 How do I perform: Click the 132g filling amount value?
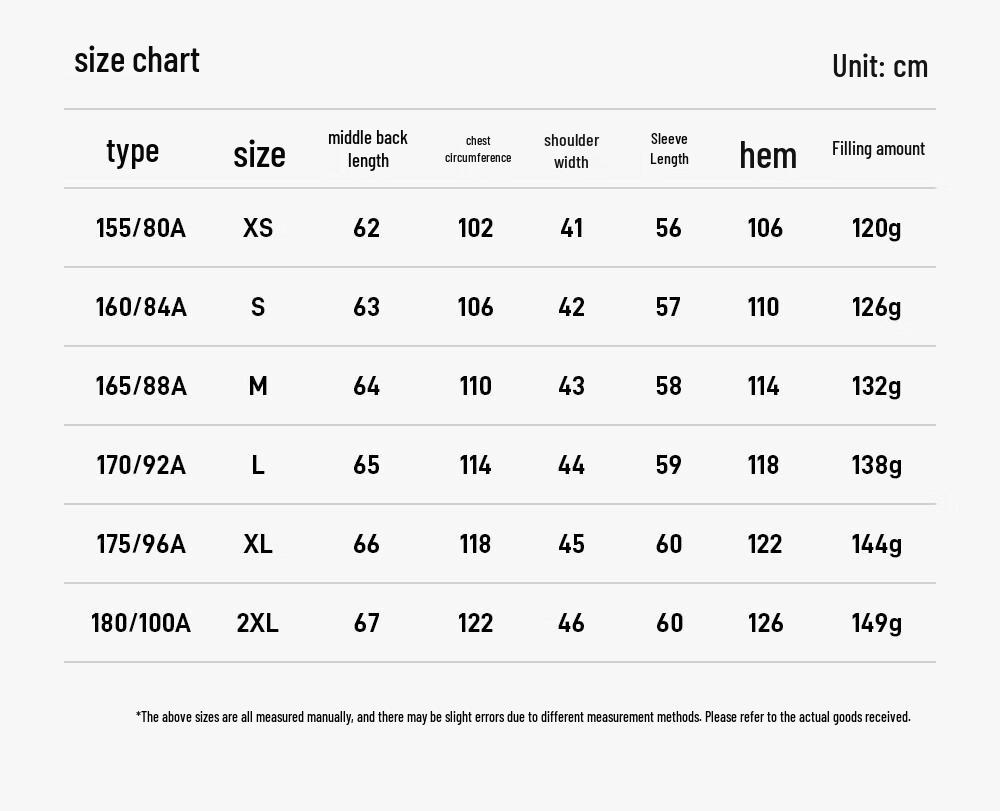point(877,386)
